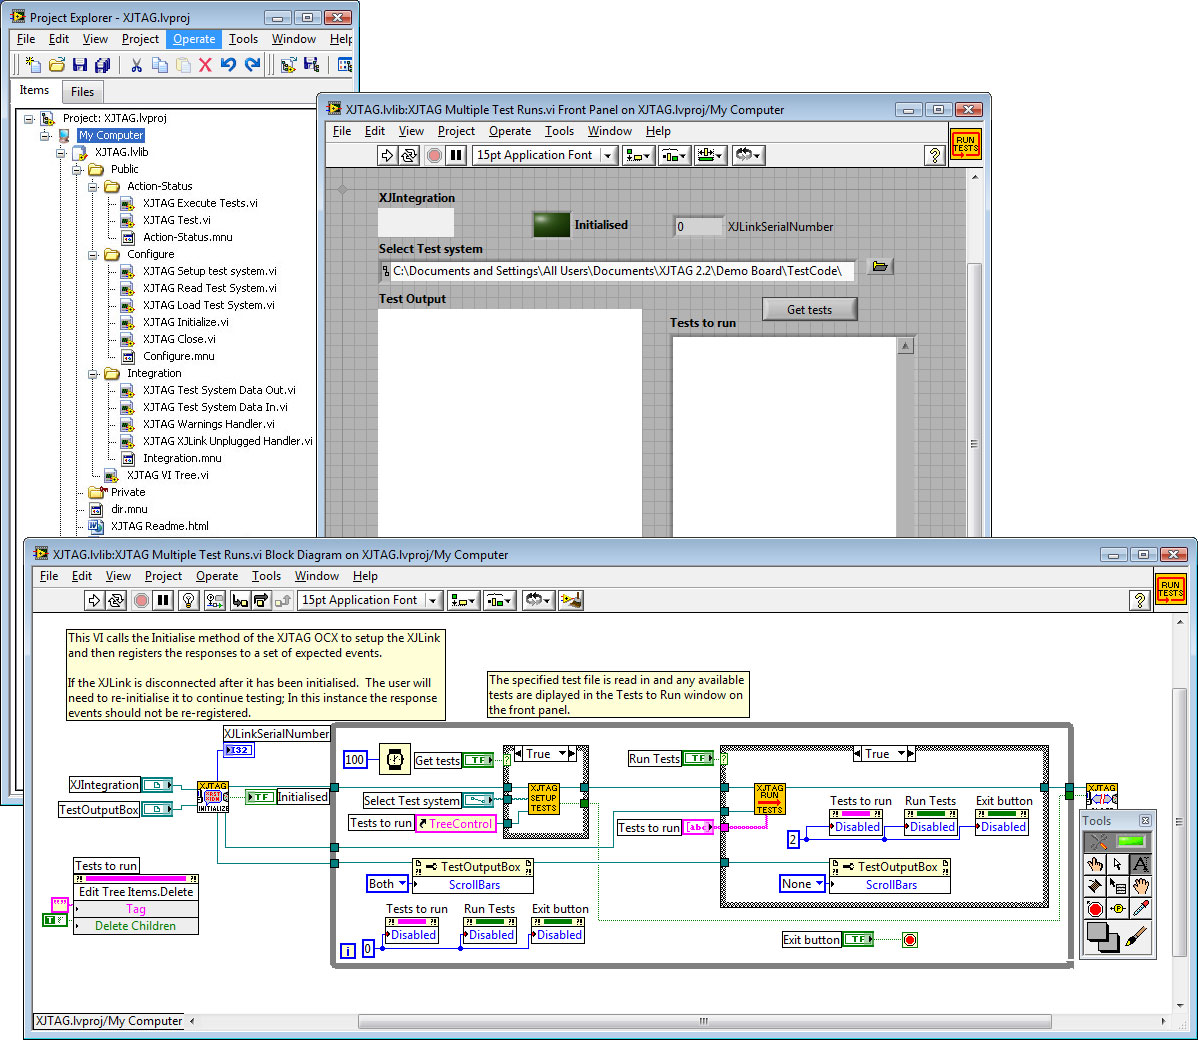
Task: Click Run arrow in Block Diagram toolbar
Action: pyautogui.click(x=94, y=601)
